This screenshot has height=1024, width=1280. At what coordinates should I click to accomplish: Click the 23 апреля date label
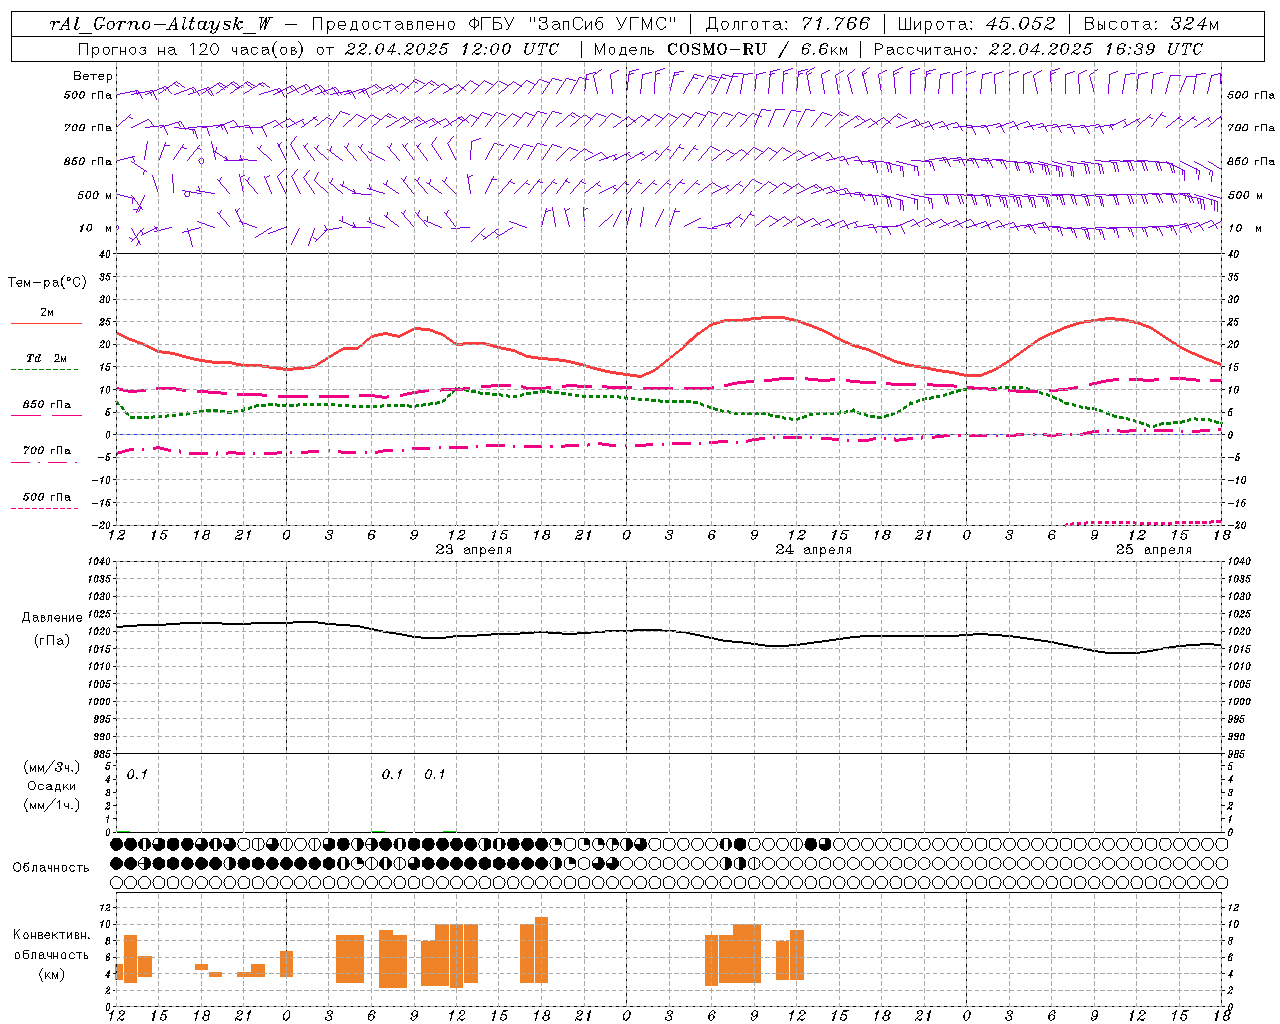coord(473,550)
